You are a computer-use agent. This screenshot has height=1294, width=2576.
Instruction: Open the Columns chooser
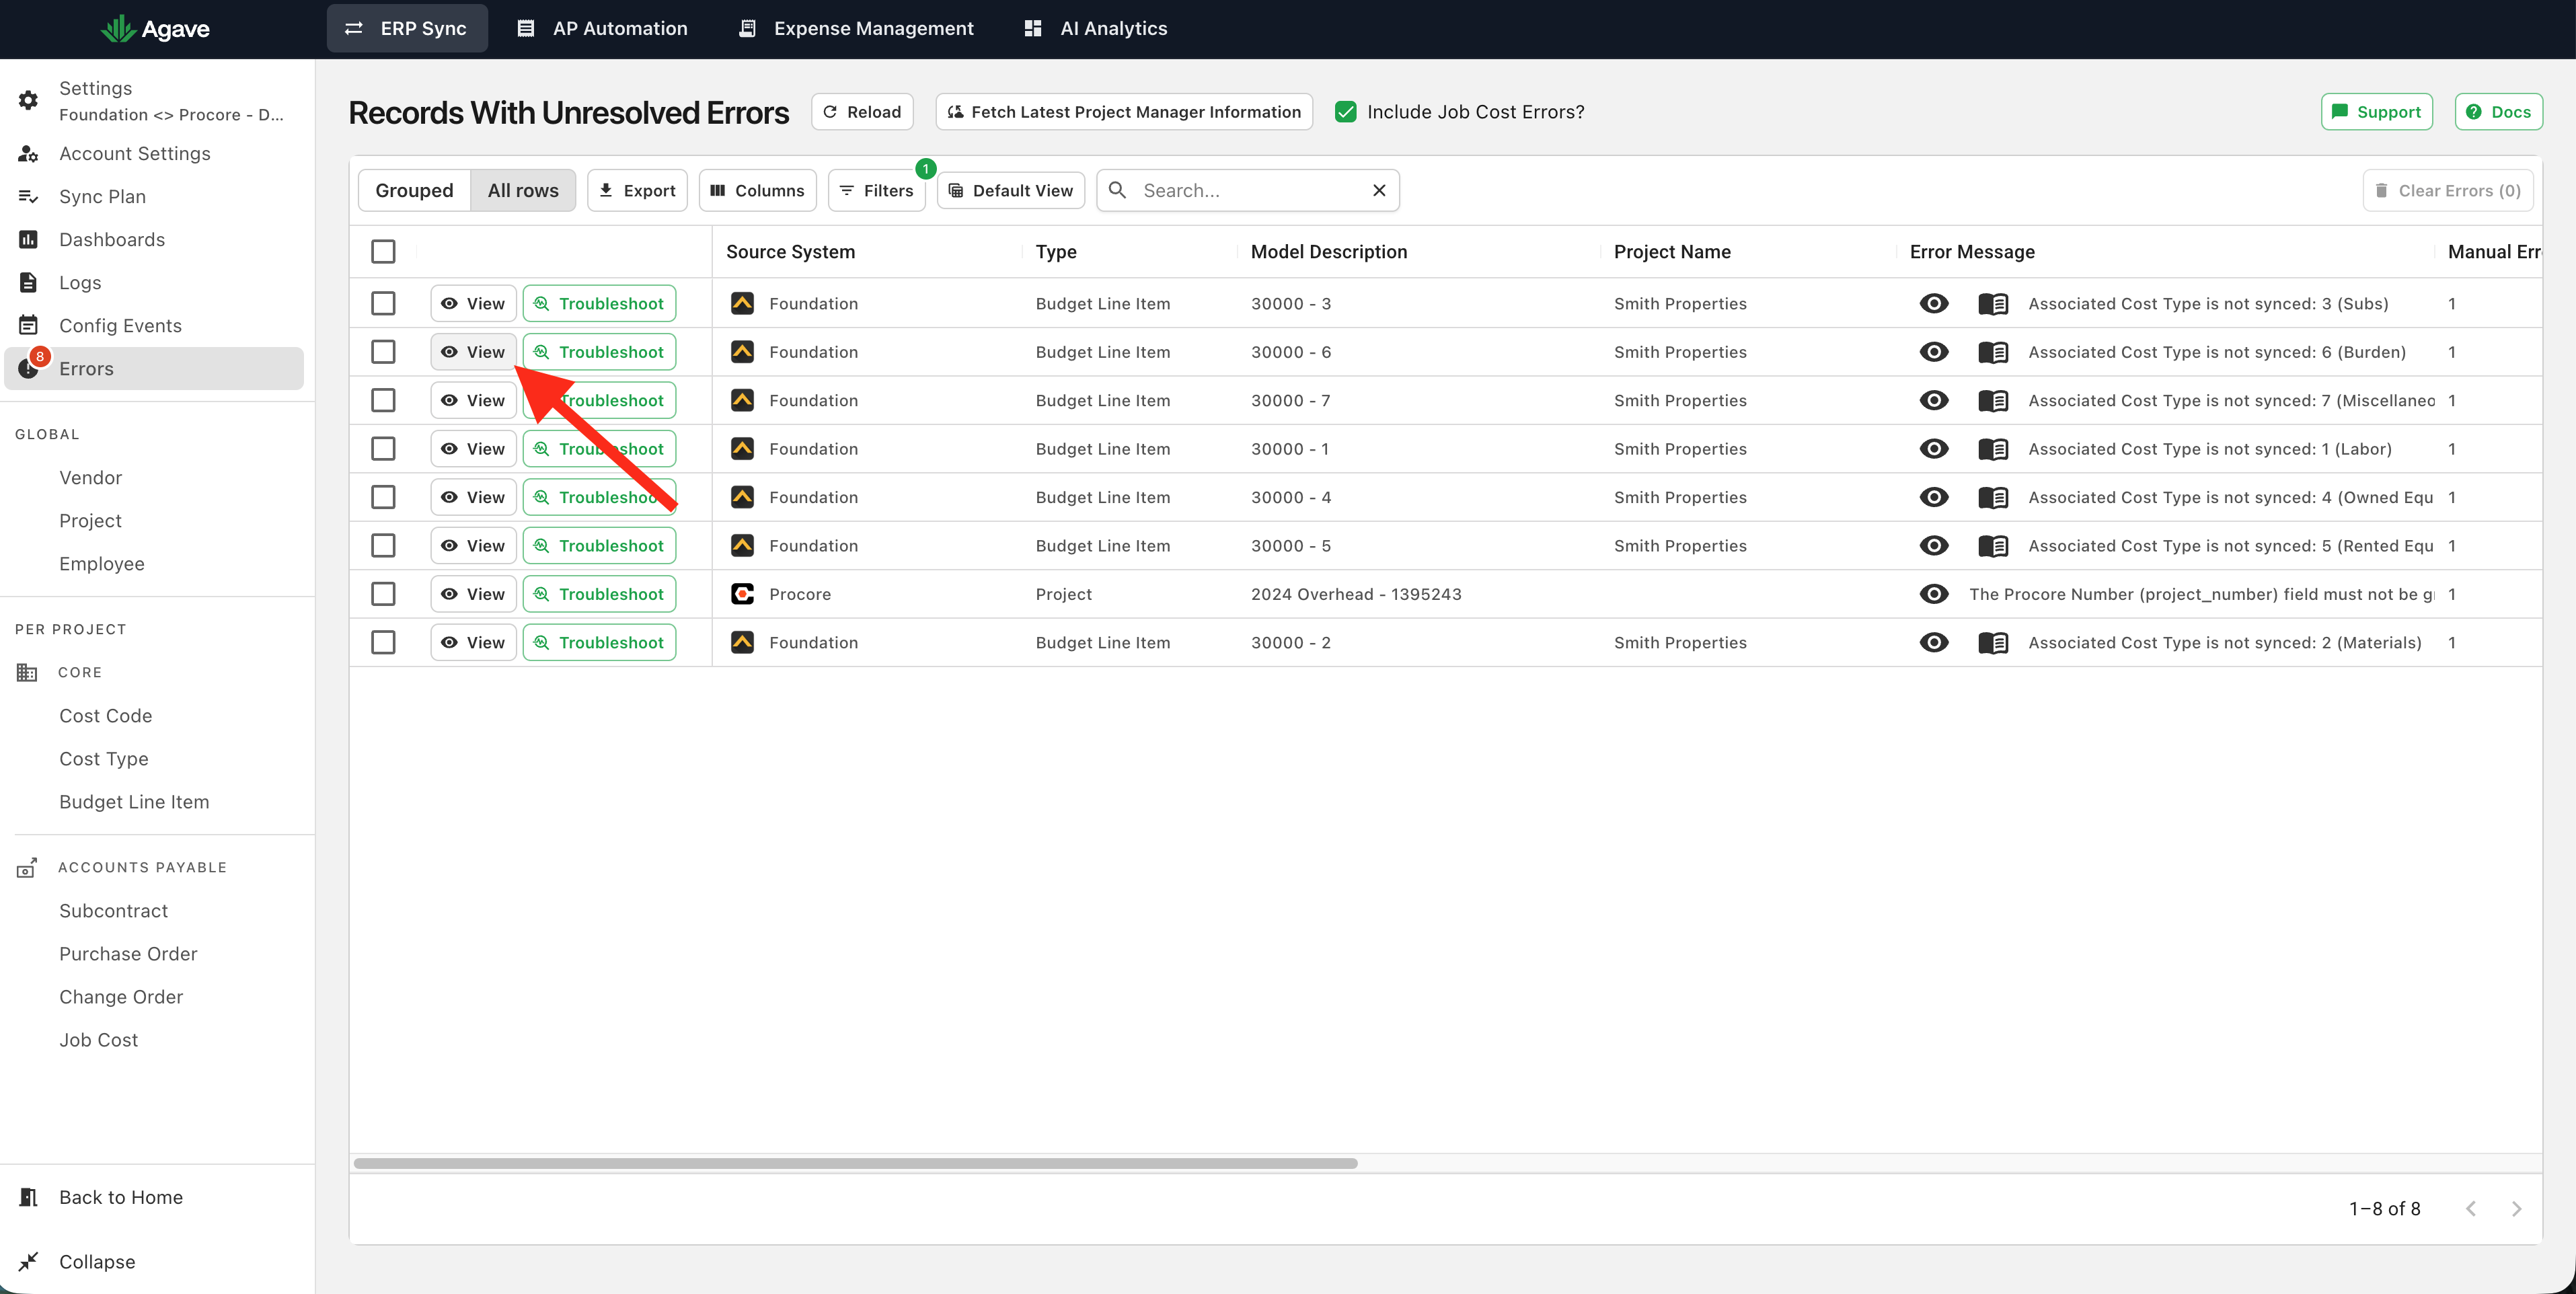757,190
